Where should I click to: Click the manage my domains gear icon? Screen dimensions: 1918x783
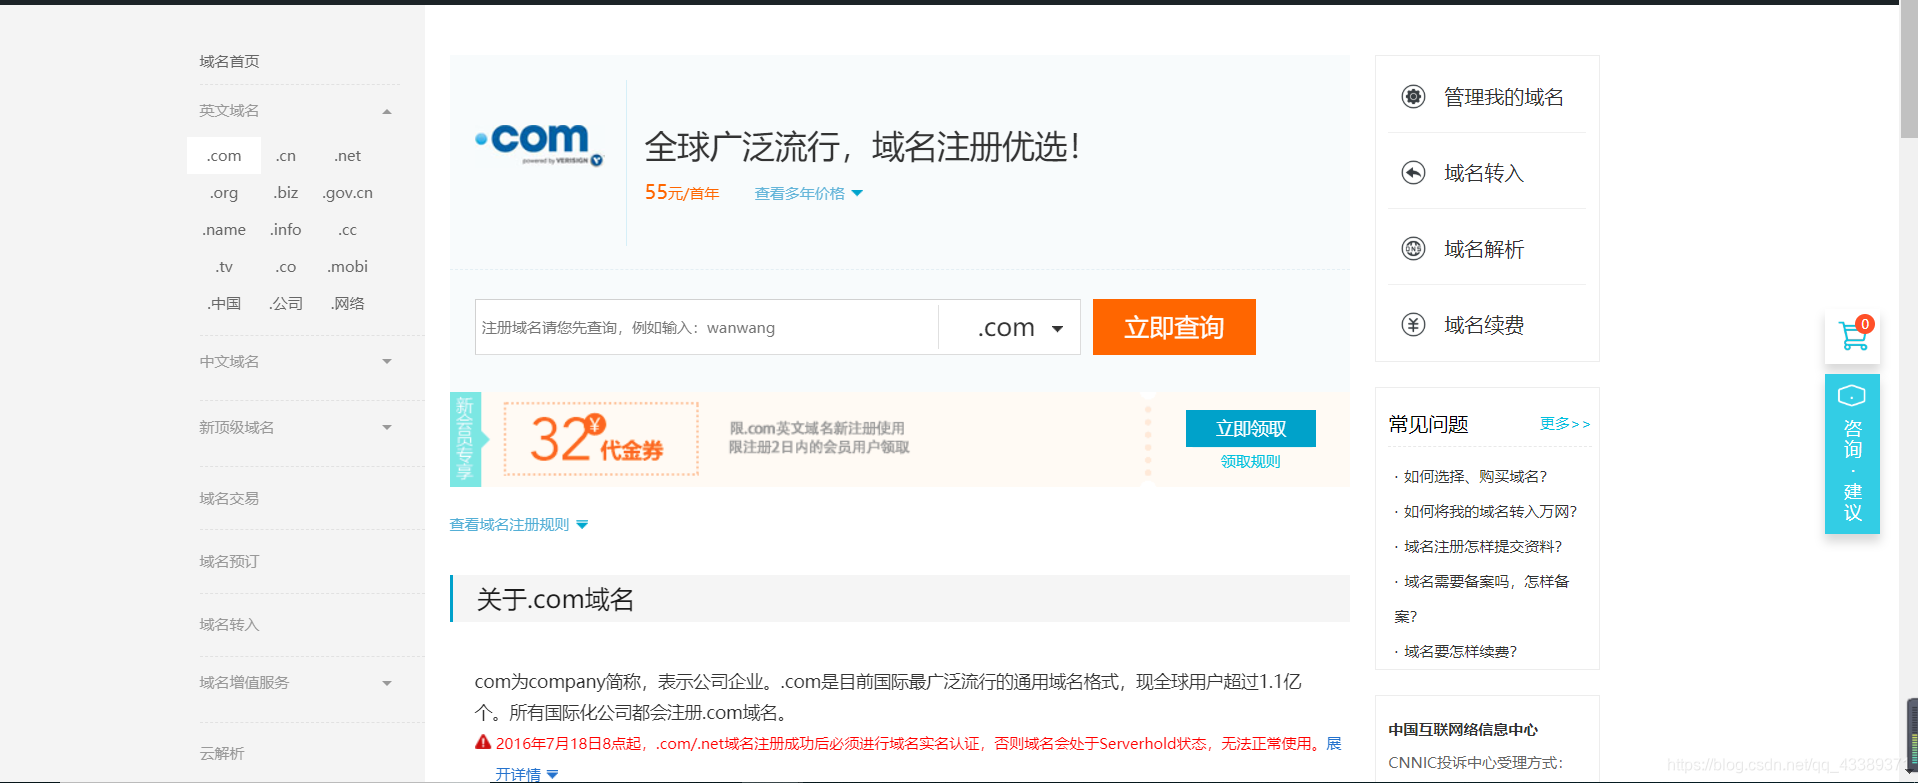[x=1413, y=97]
